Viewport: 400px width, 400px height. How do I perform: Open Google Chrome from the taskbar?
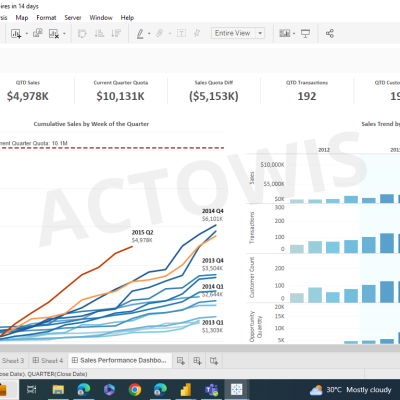[135, 389]
